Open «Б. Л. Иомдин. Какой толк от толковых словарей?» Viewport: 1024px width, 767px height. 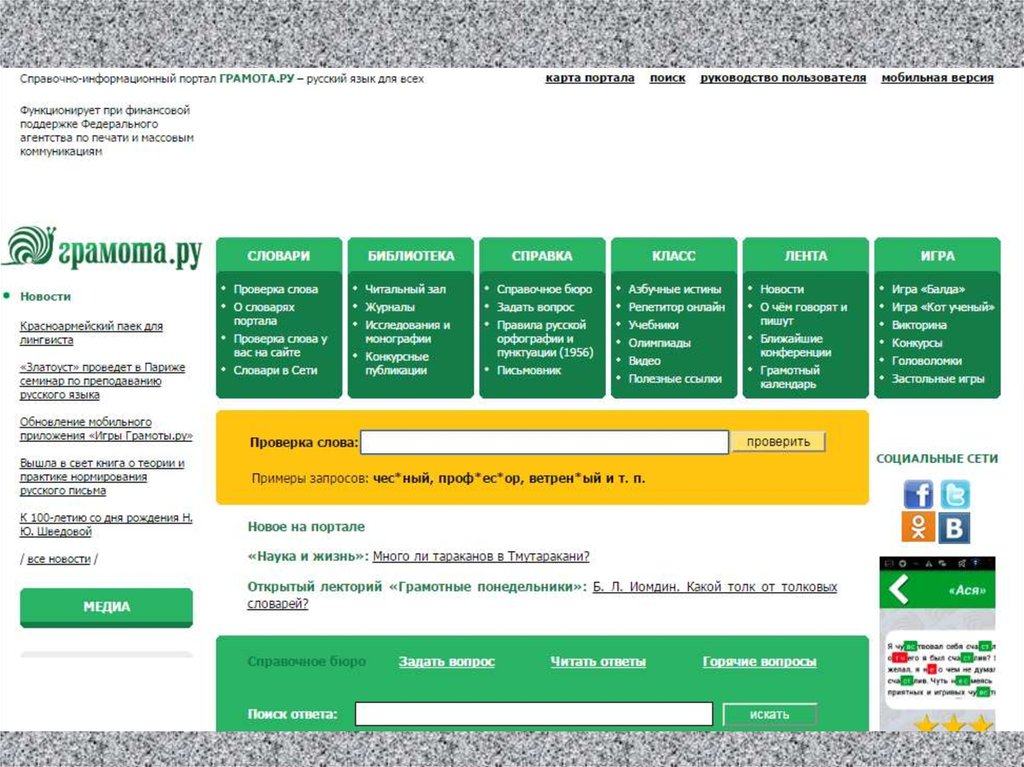pos(542,595)
